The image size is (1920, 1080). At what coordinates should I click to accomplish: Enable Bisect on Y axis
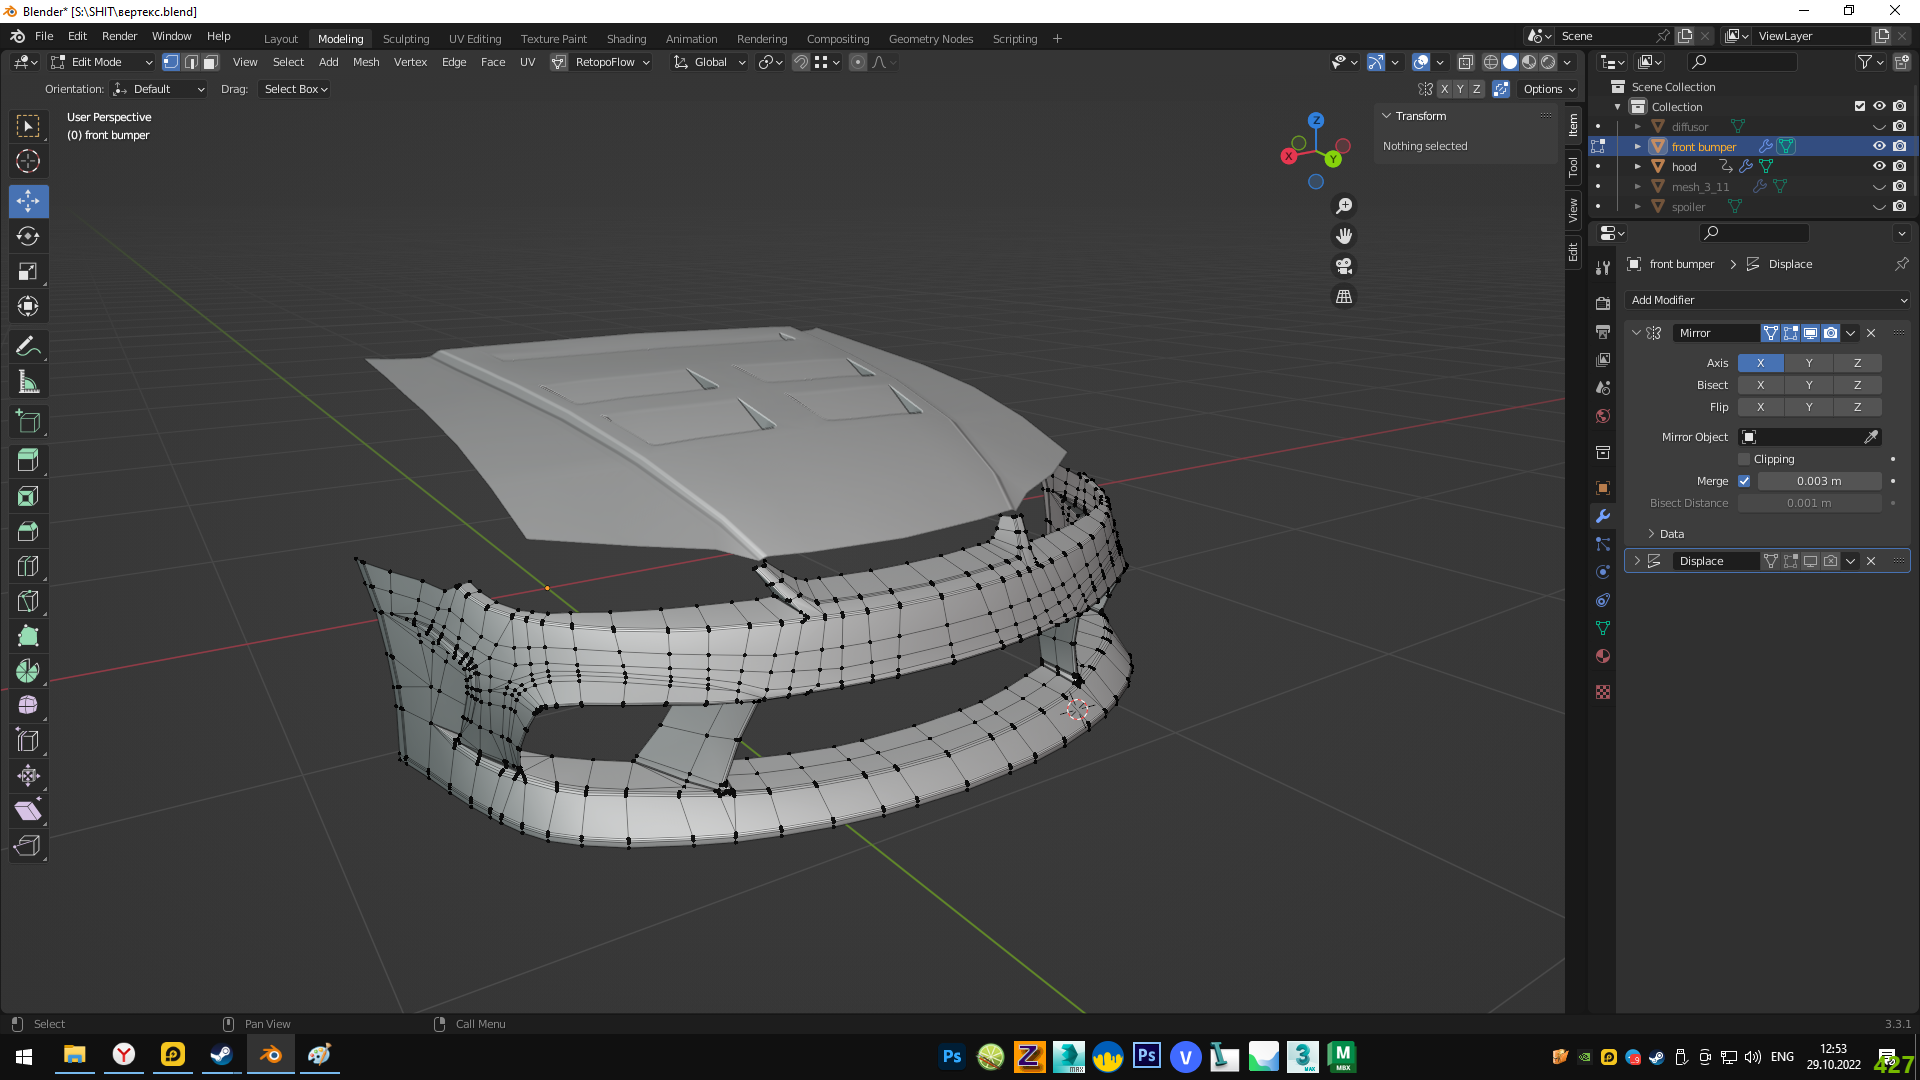(1808, 385)
